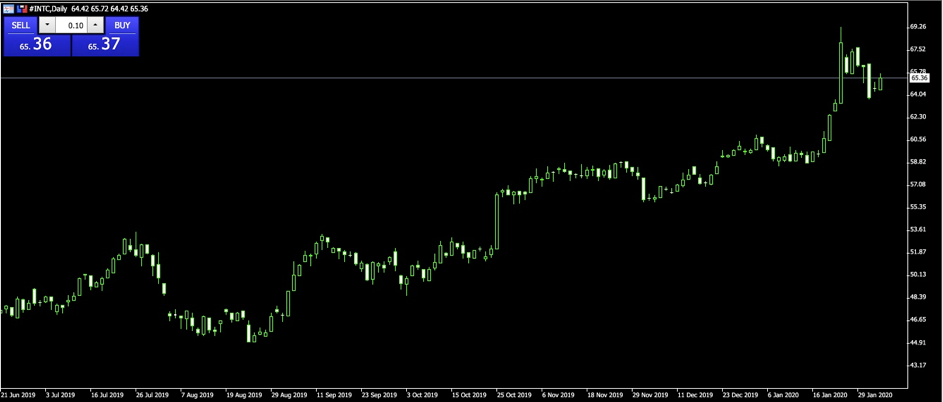Click the #INTC,Daily chart title text
Viewport: 943px width, 402px height.
[x=48, y=9]
